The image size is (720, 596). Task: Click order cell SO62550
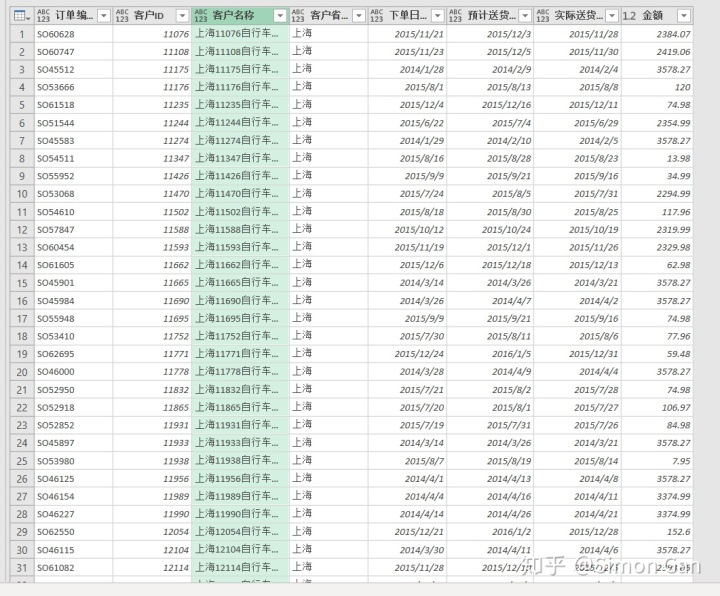point(73,532)
